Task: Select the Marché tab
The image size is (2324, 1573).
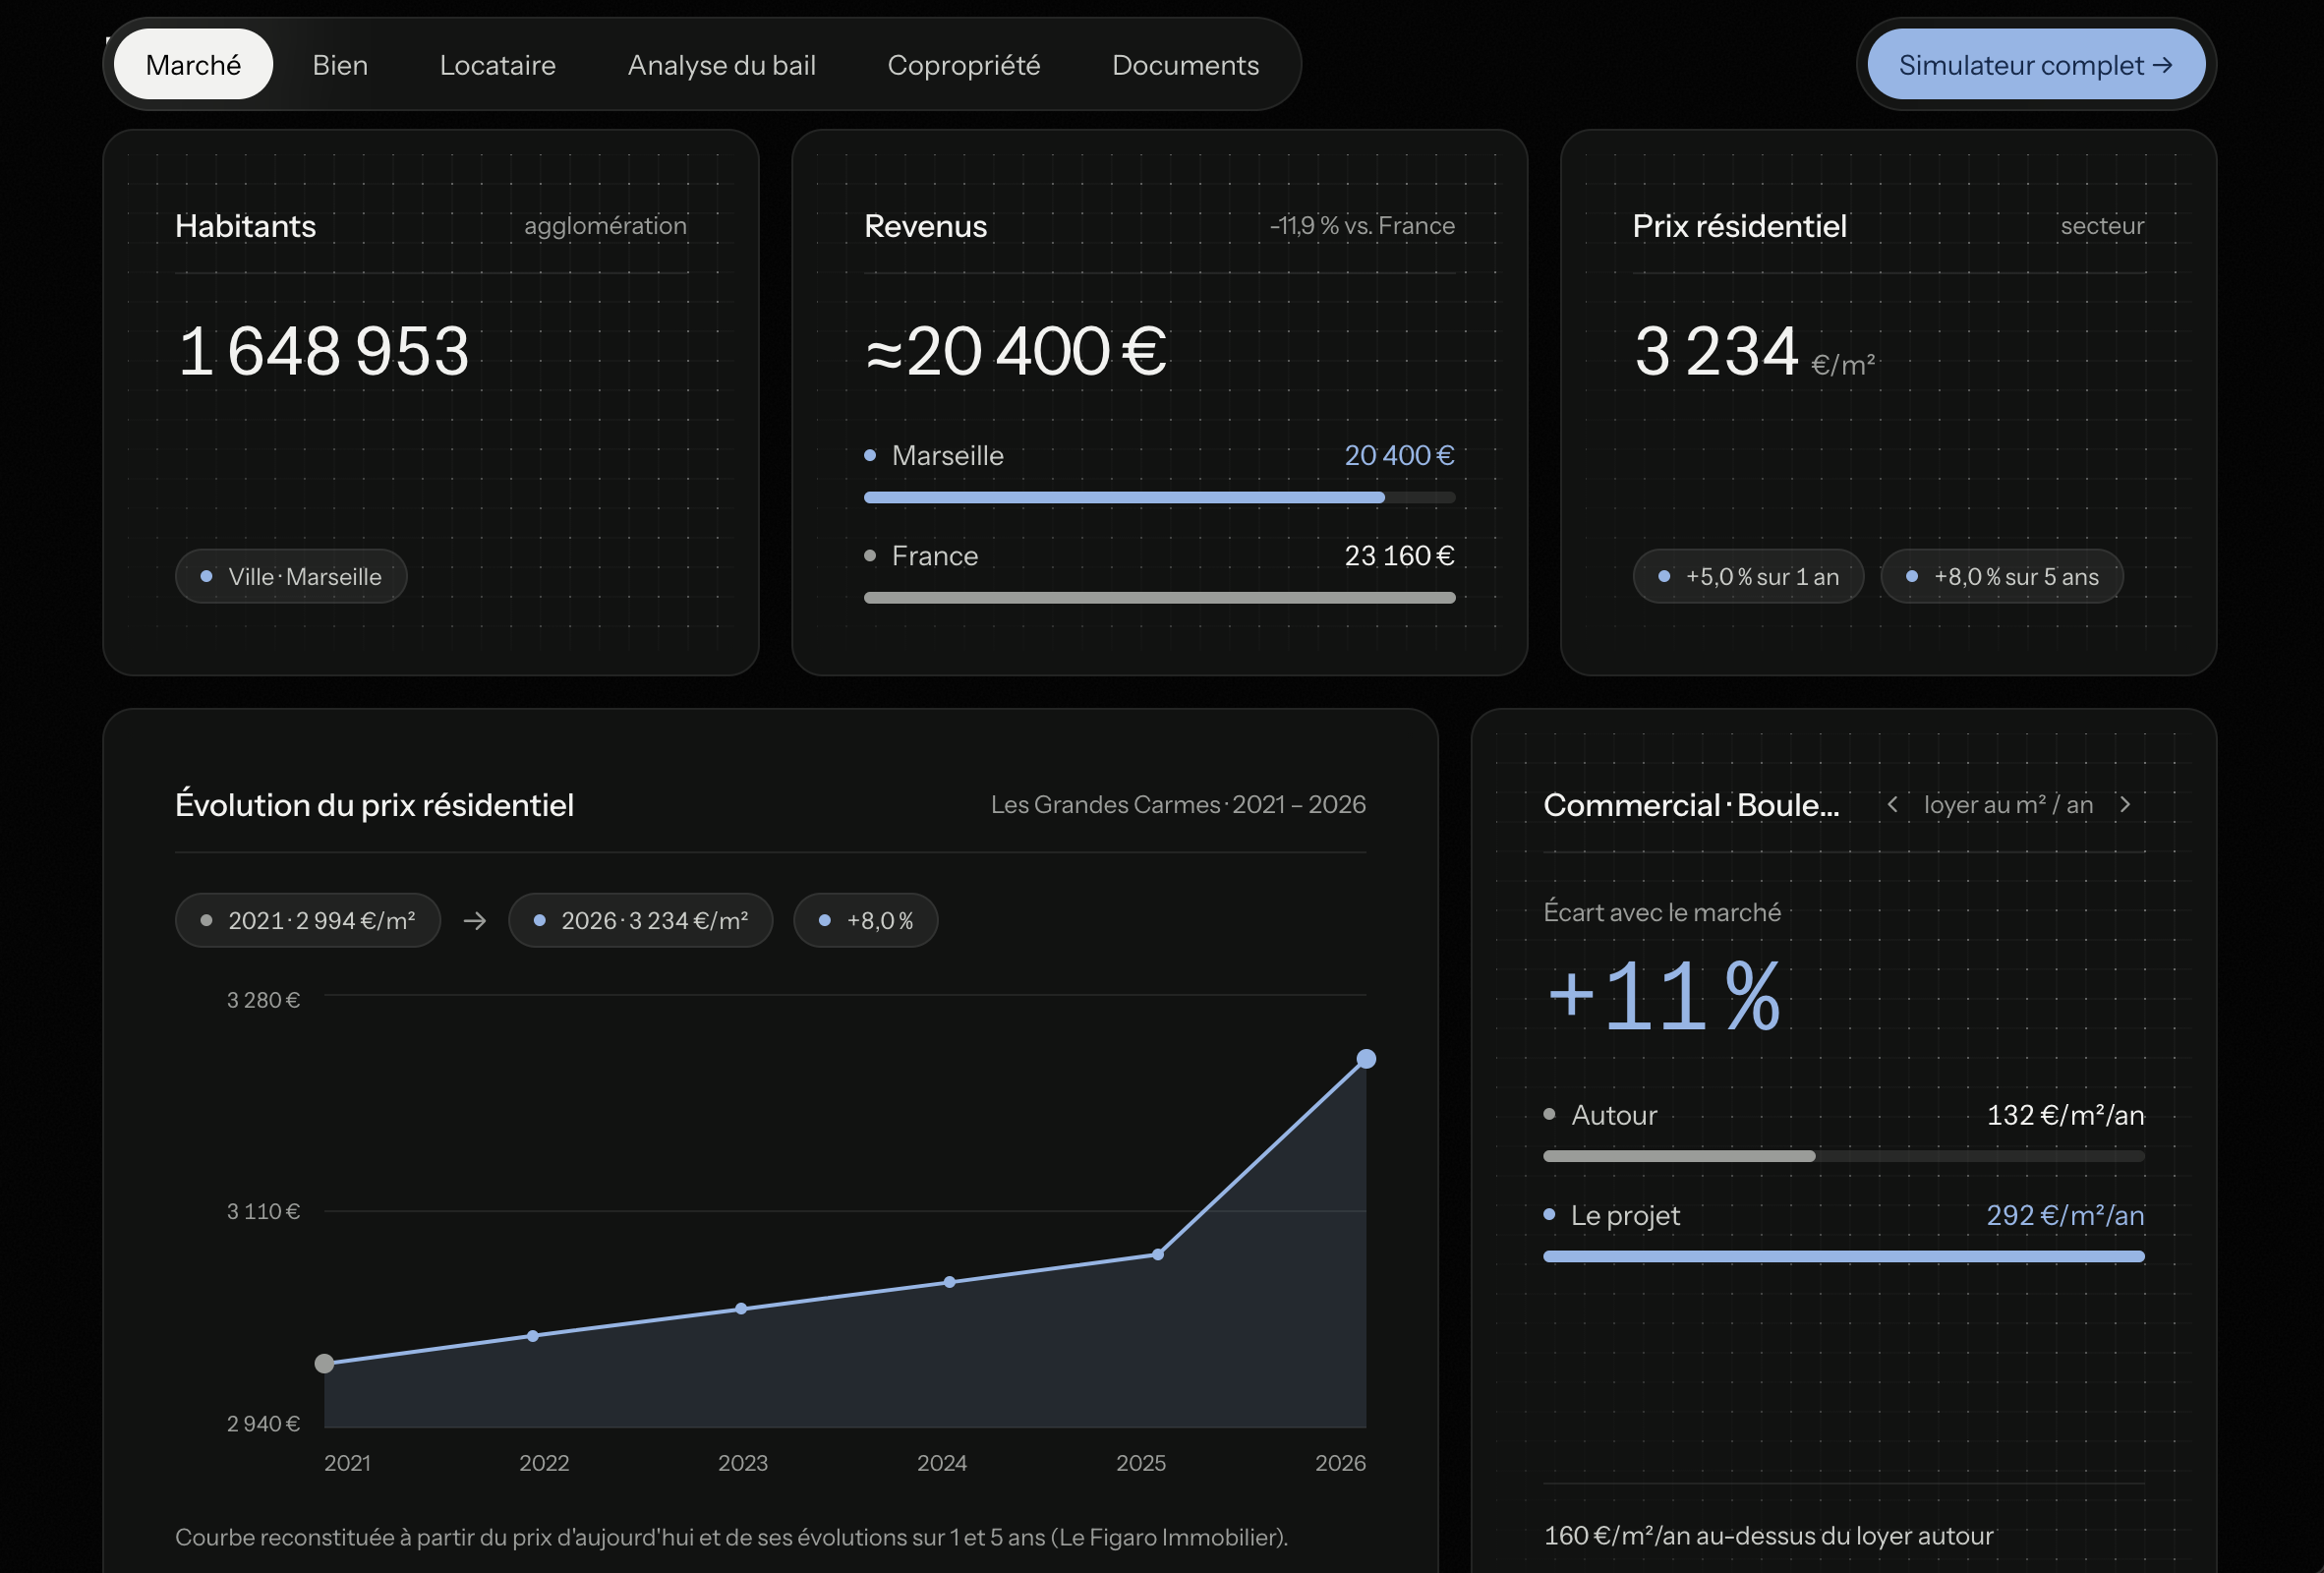Action: (193, 65)
